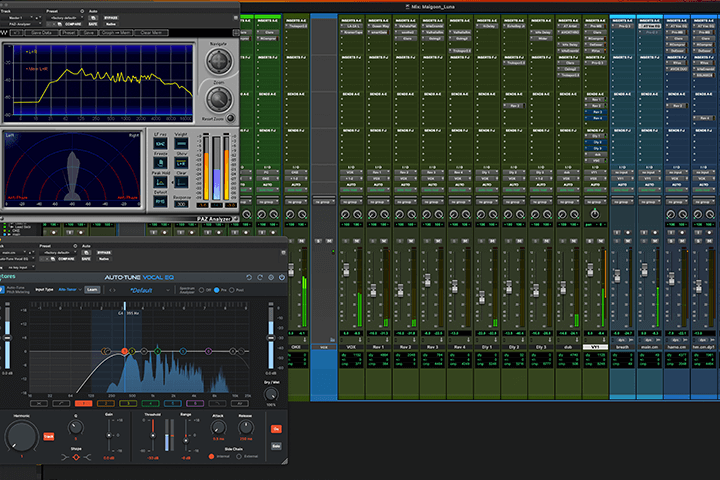
Task: Click Graph to Mem in PAZ toolbar
Action: point(116,33)
